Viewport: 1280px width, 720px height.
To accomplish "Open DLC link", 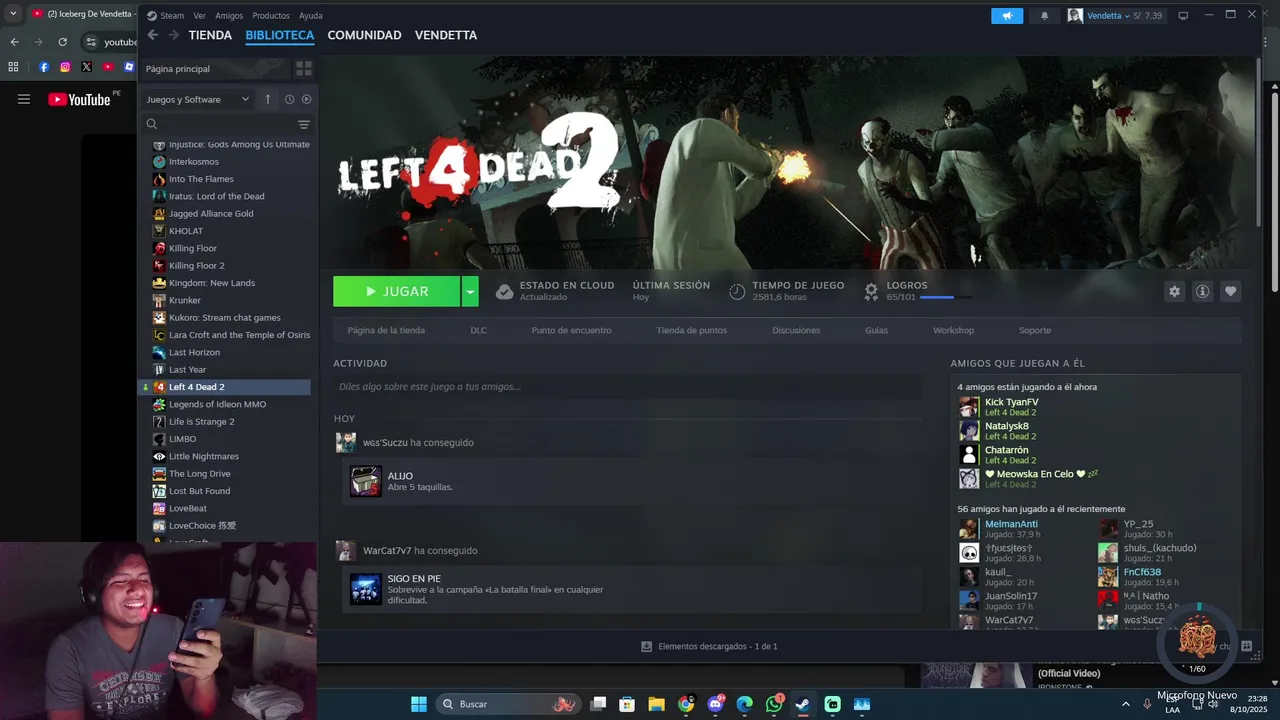I will click(479, 330).
